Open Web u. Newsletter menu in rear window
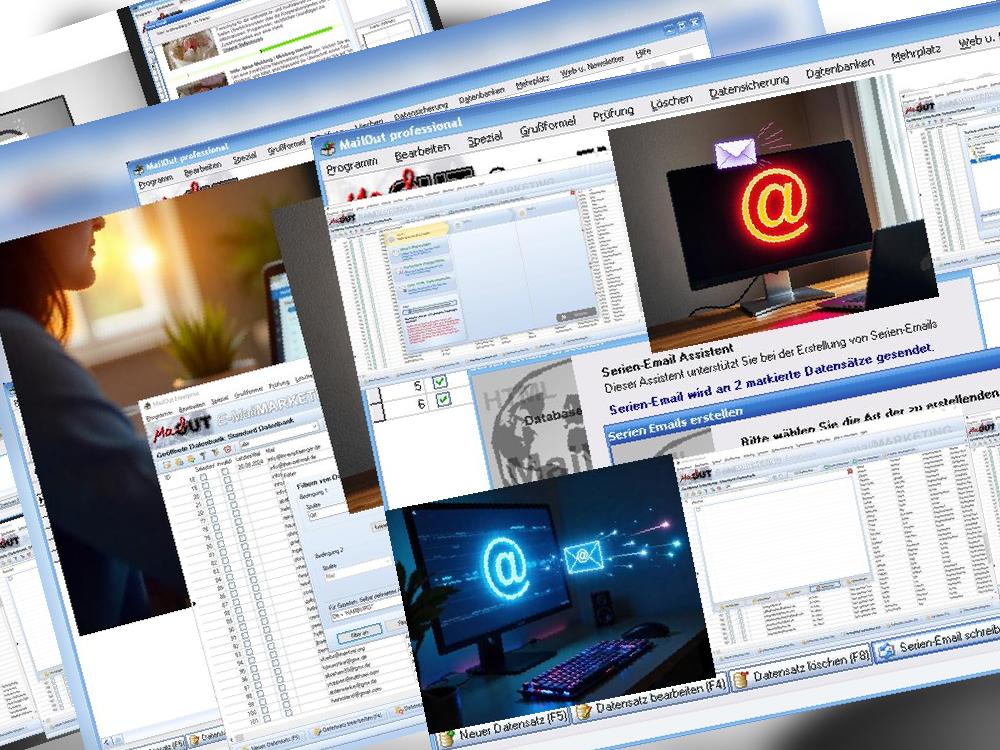1000x750 pixels. pos(591,65)
